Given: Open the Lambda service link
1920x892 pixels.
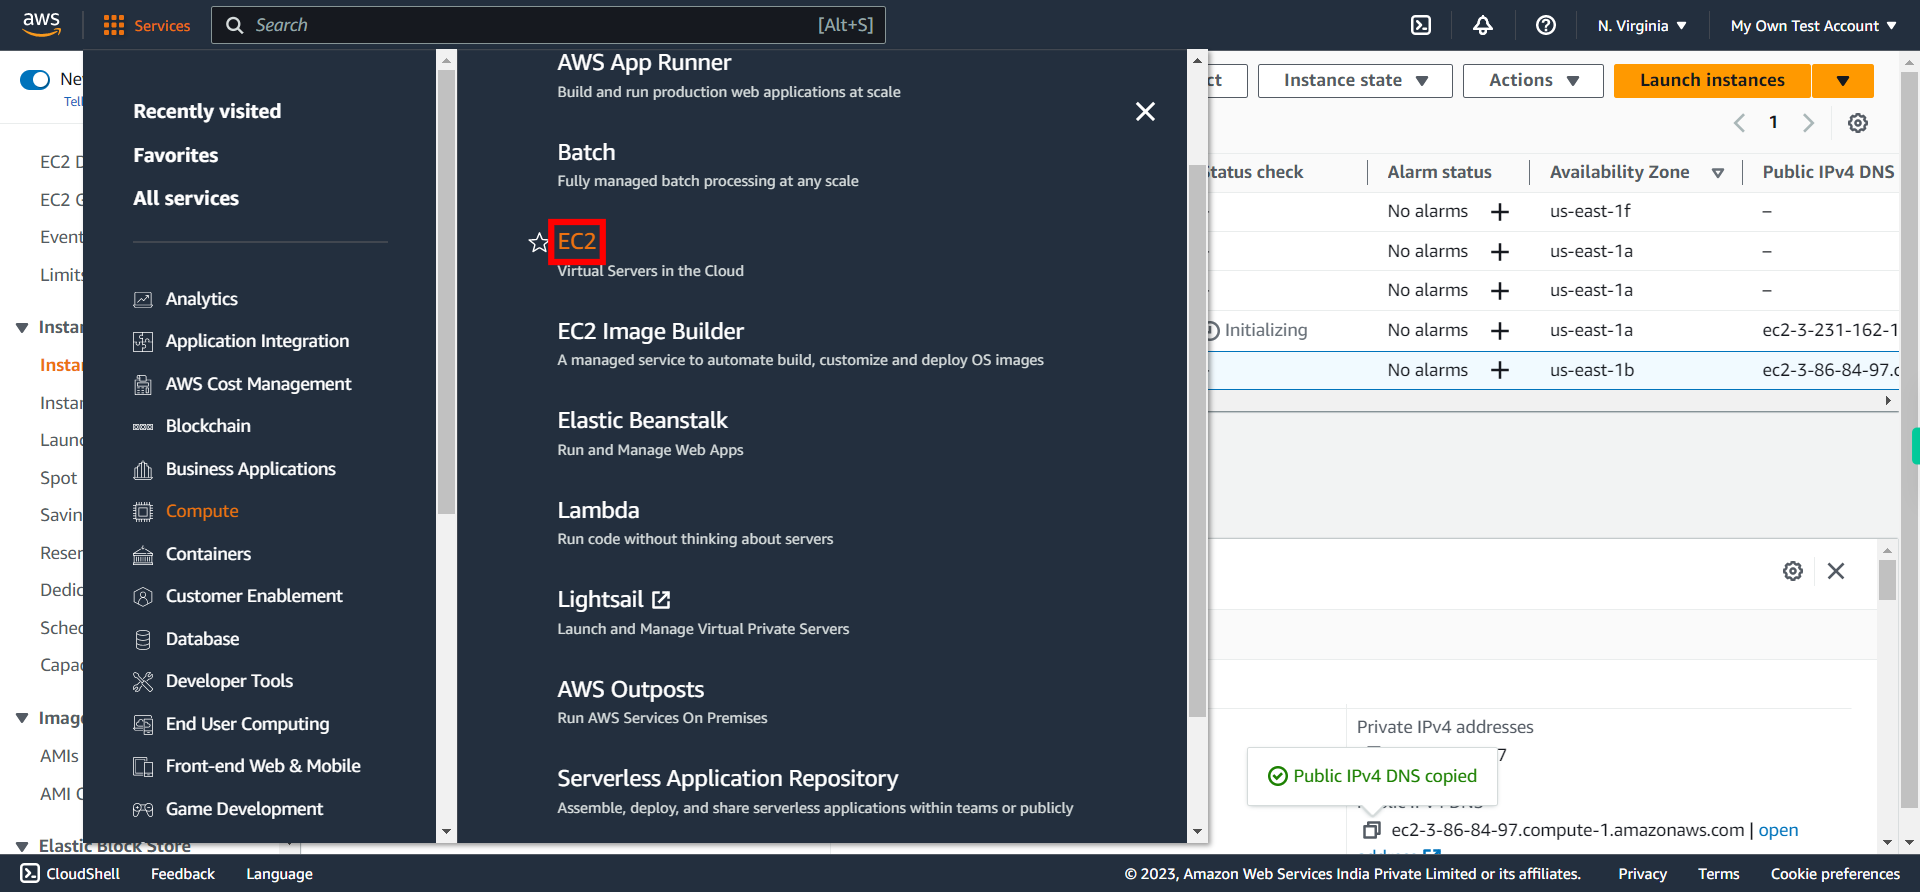Looking at the screenshot, I should click(598, 510).
